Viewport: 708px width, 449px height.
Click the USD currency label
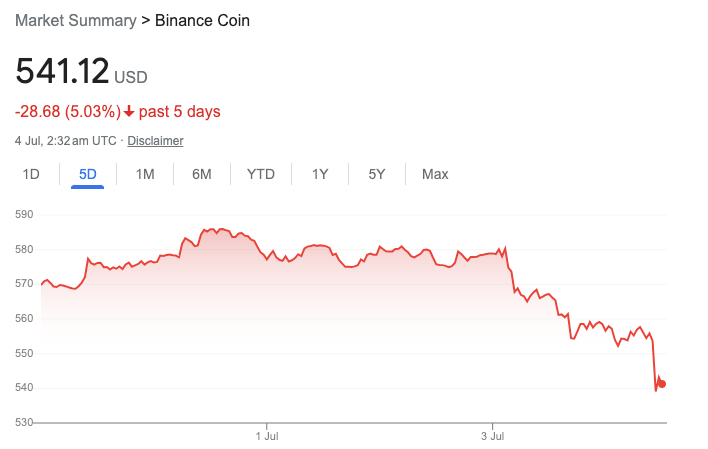[x=131, y=77]
